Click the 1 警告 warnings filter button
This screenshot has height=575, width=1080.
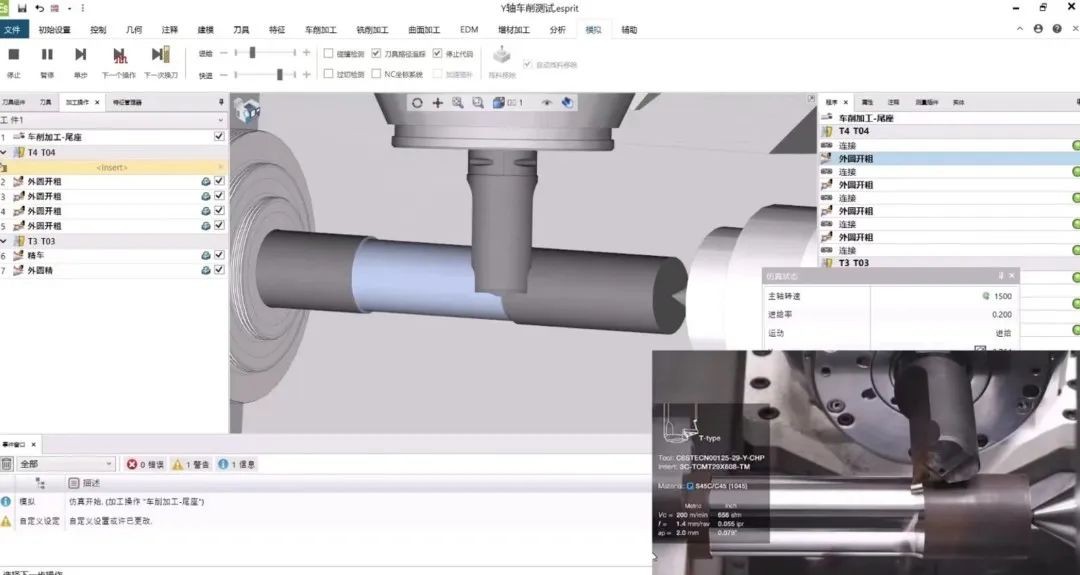[189, 464]
